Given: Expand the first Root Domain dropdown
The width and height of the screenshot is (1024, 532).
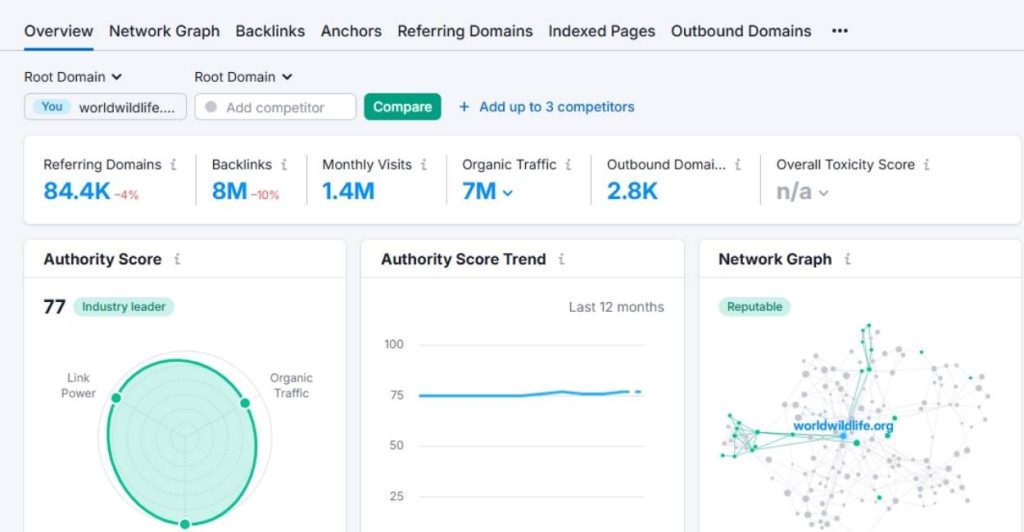Looking at the screenshot, I should (x=73, y=77).
